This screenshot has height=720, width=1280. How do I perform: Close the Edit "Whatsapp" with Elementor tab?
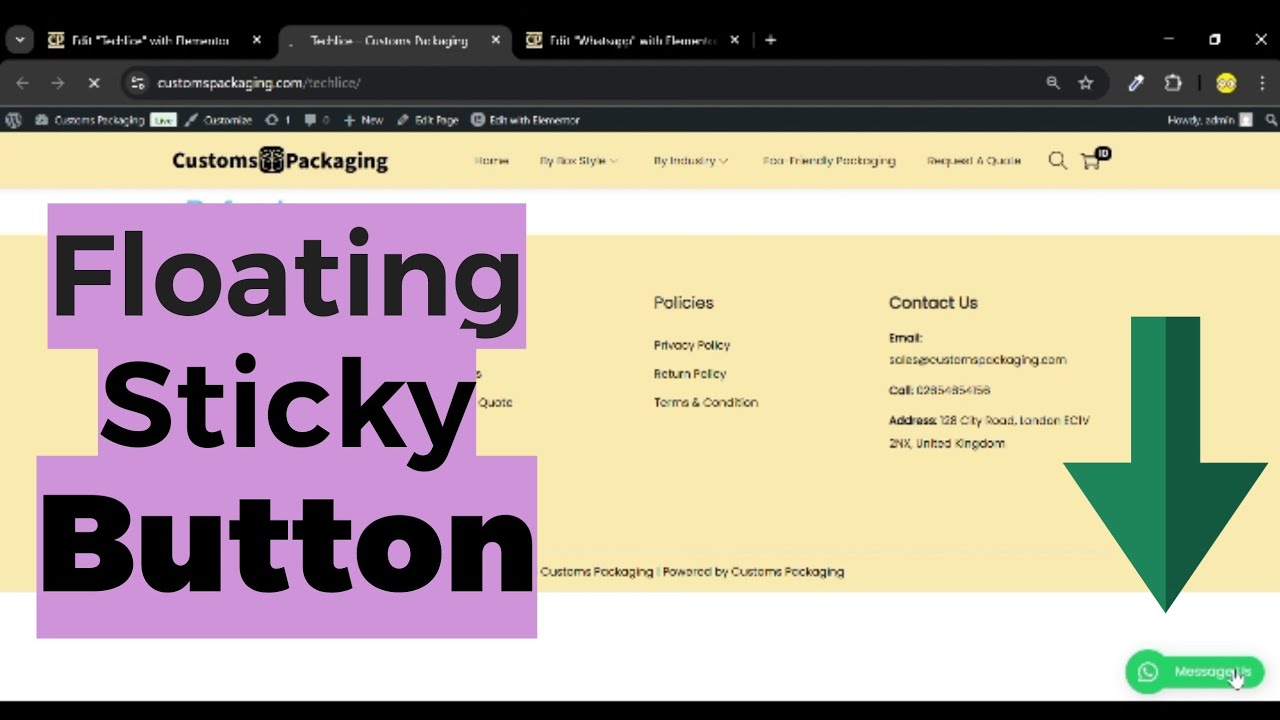point(735,40)
